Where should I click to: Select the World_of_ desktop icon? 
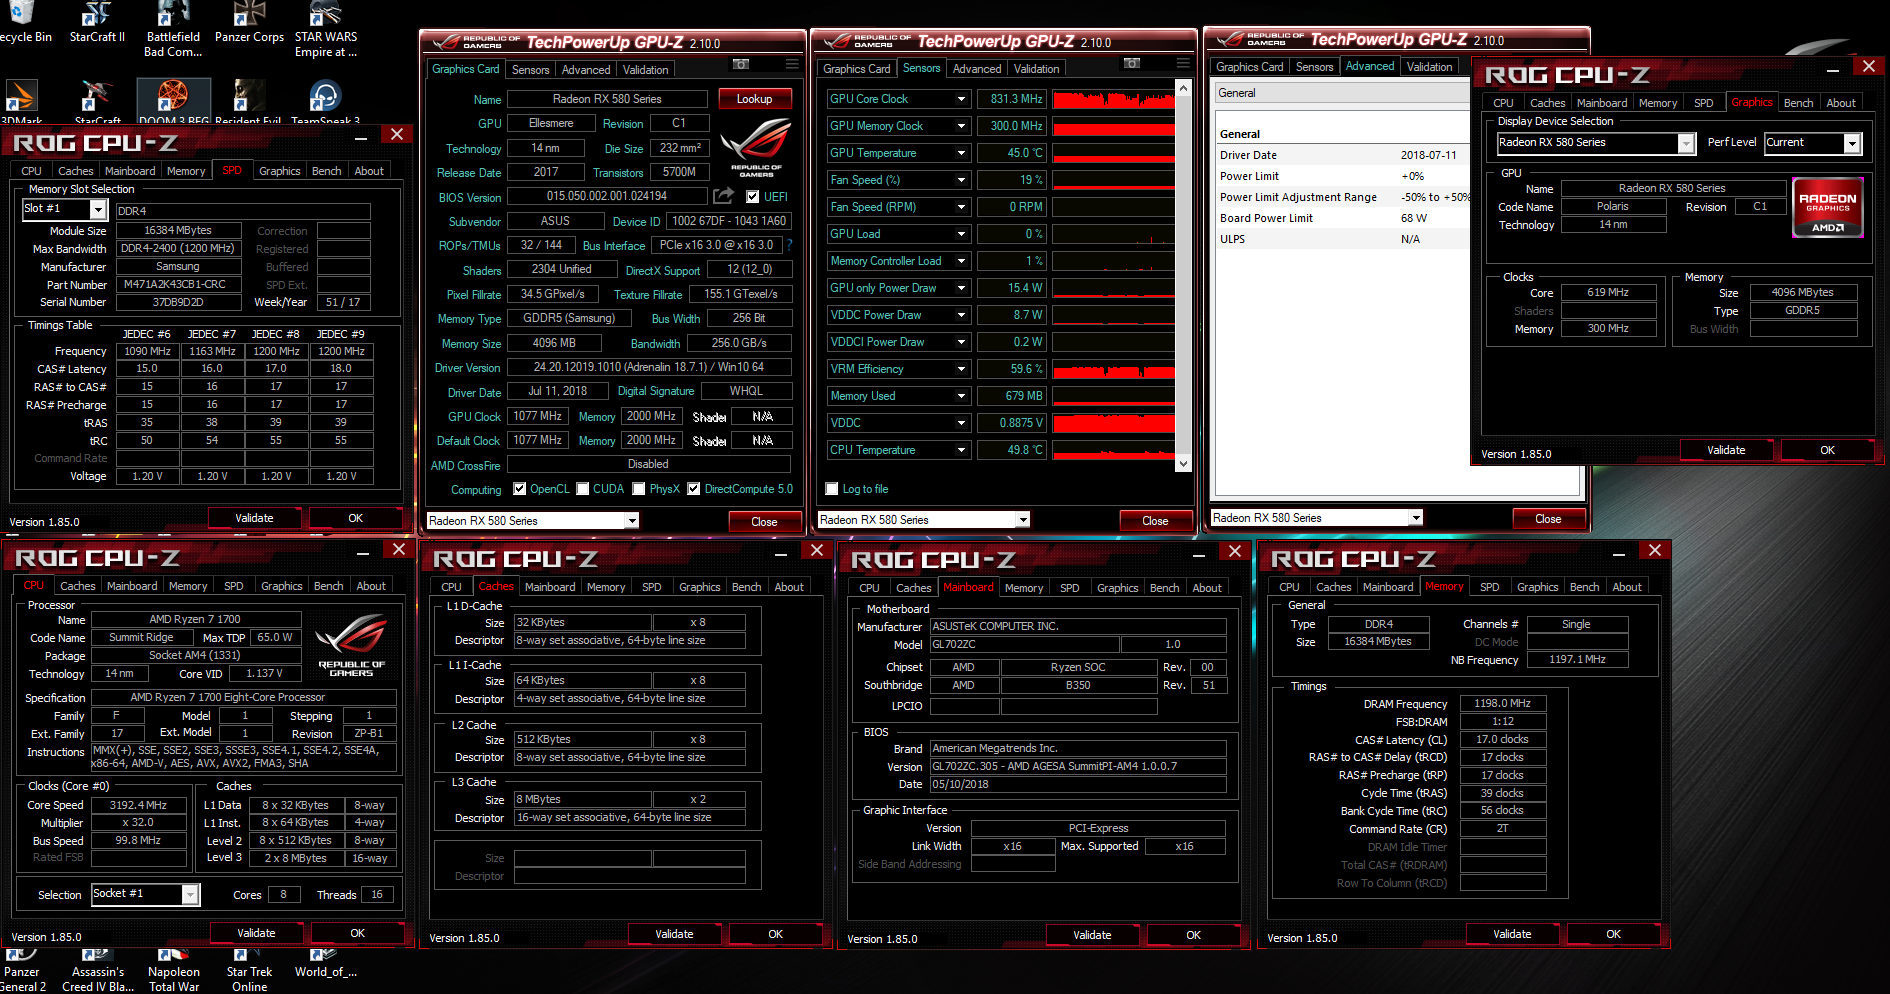coord(325,965)
